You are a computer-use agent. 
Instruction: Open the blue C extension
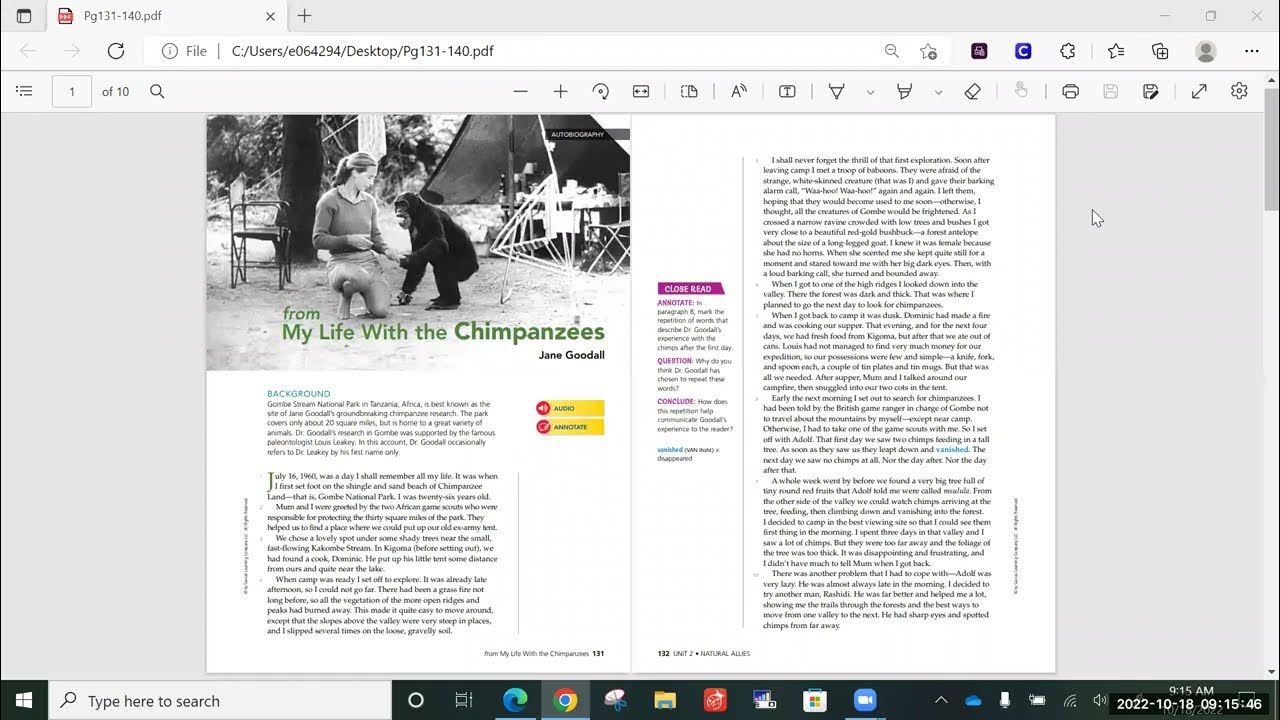coord(1023,51)
